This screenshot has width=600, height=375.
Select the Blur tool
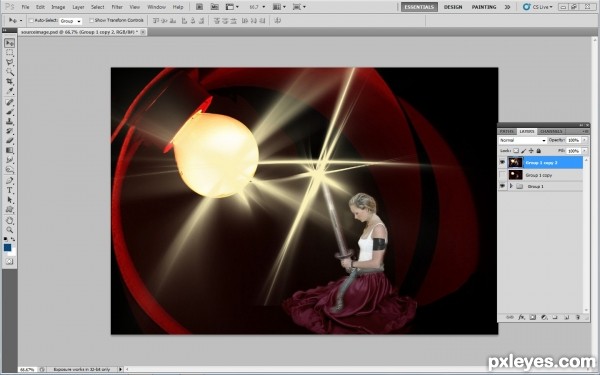coord(9,160)
